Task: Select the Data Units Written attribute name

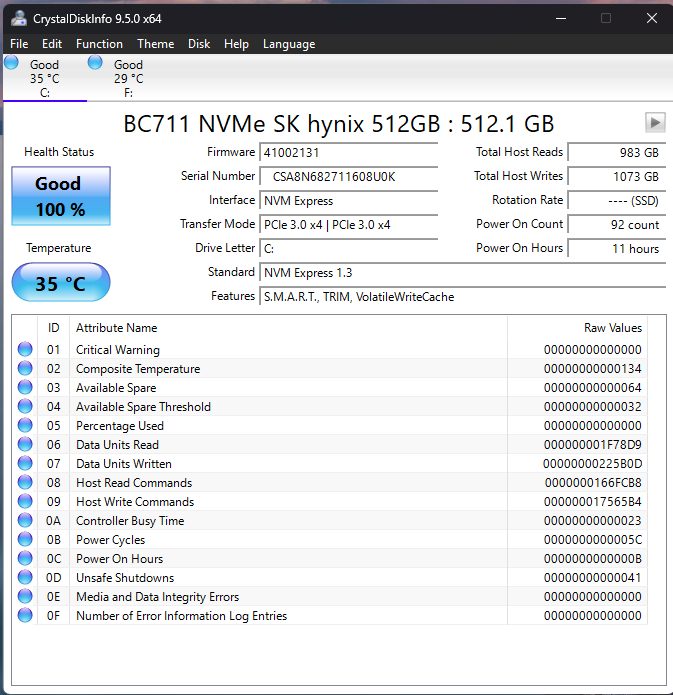Action: [124, 464]
